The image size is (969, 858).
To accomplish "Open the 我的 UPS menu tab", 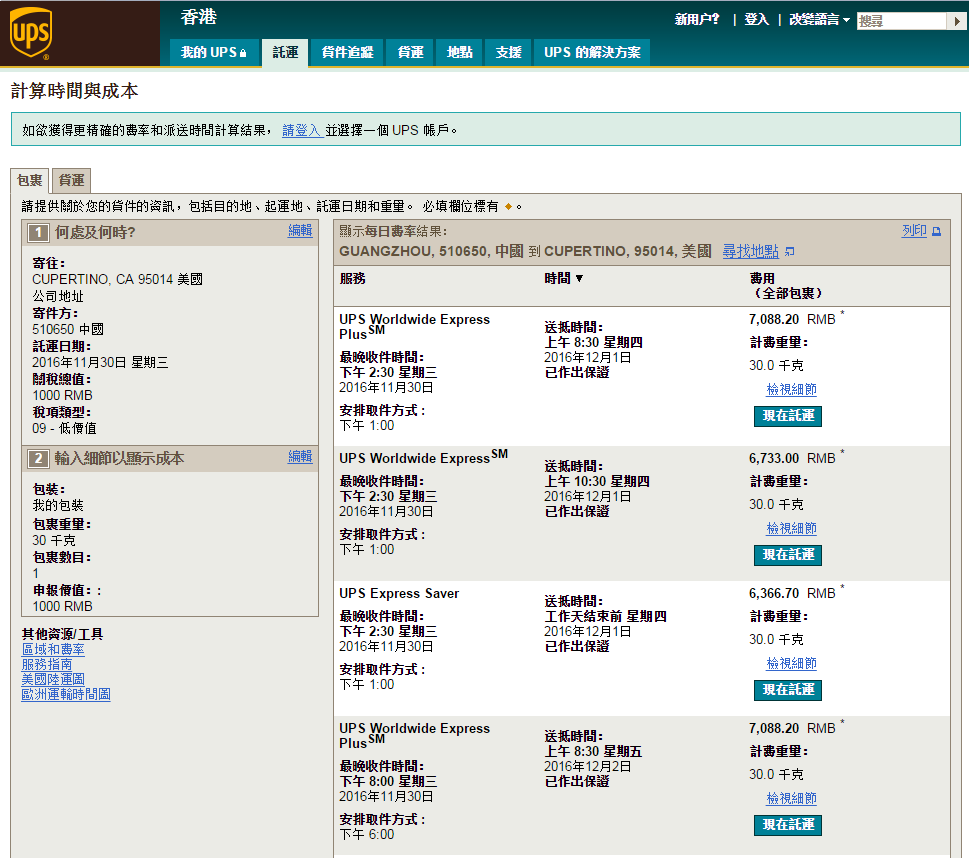I will click(x=213, y=53).
